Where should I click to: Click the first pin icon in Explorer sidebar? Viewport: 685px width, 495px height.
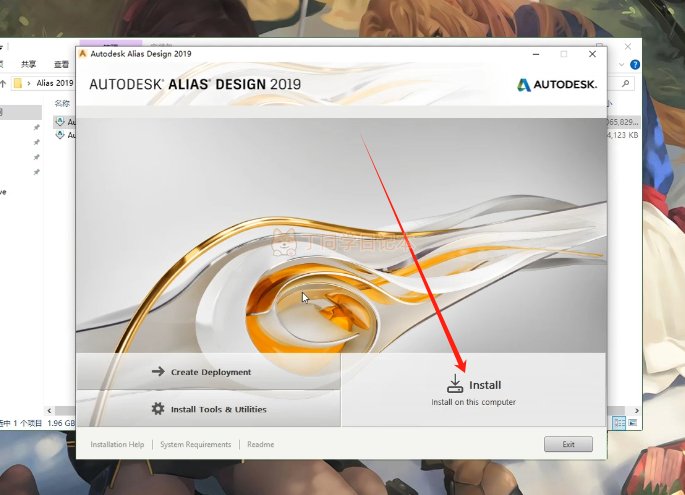(x=37, y=127)
